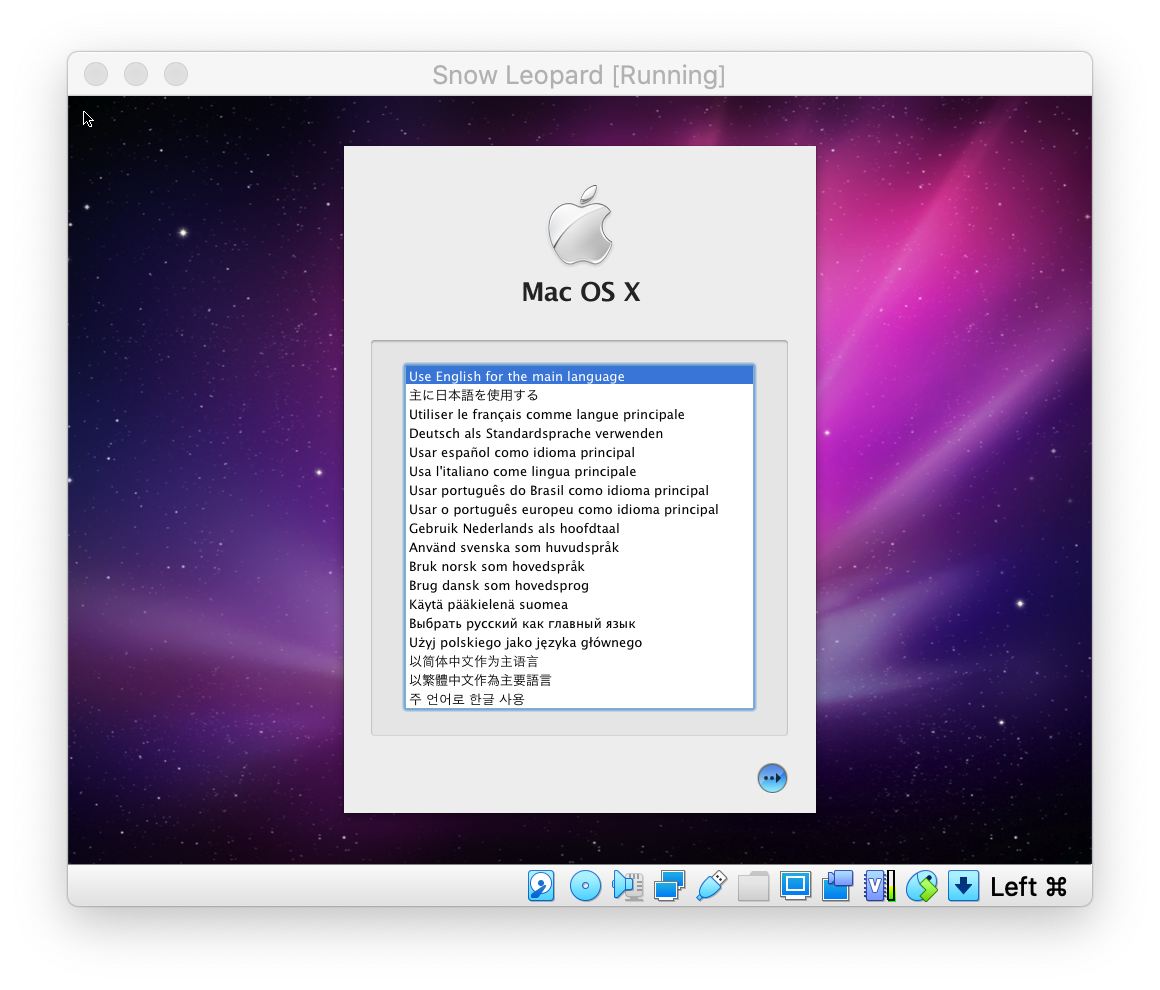This screenshot has width=1160, height=990.
Task: Select Traditional Chinese 以繁體中文作為主要語言
Action: (x=579, y=680)
